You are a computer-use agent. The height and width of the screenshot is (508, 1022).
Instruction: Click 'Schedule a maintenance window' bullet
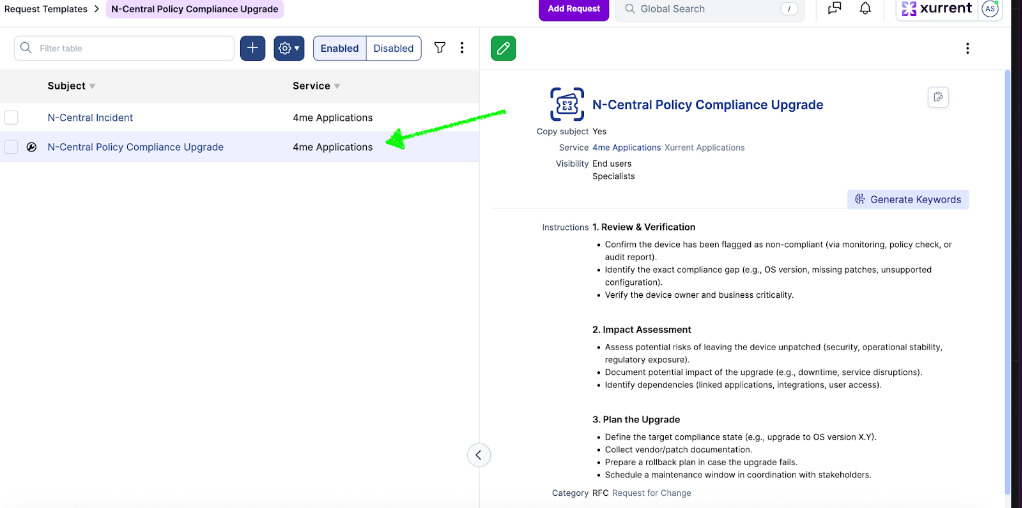[738, 475]
